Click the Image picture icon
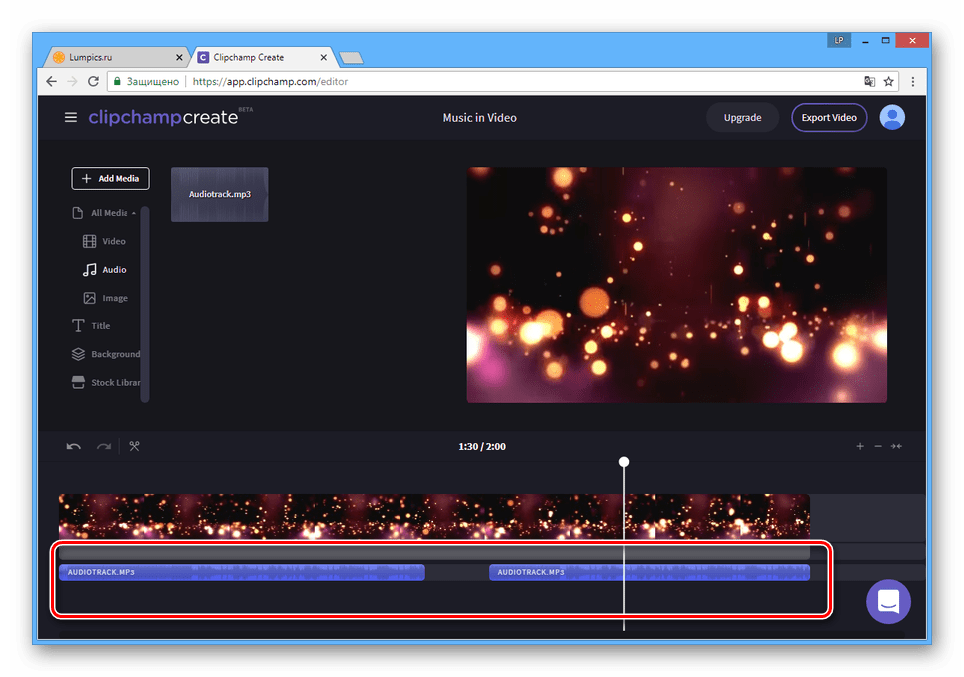964x677 pixels. click(90, 298)
